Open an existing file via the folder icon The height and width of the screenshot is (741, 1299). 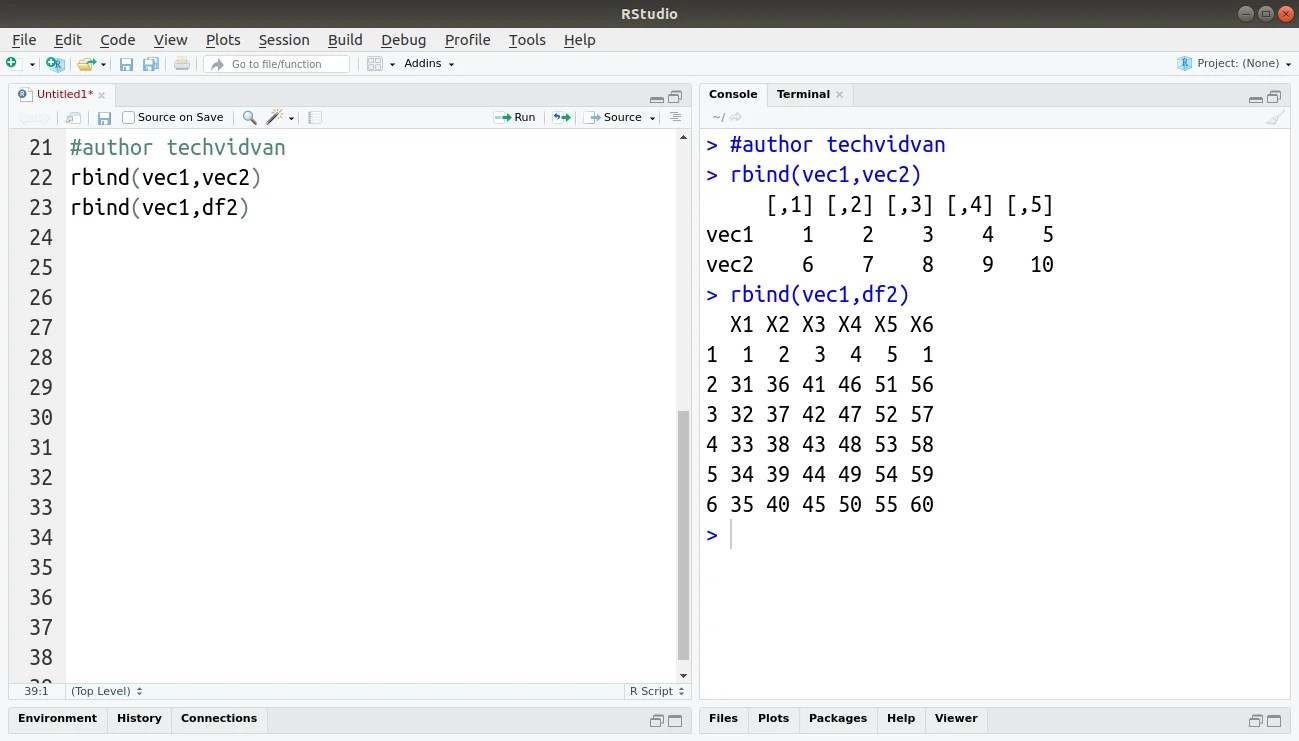coord(86,63)
